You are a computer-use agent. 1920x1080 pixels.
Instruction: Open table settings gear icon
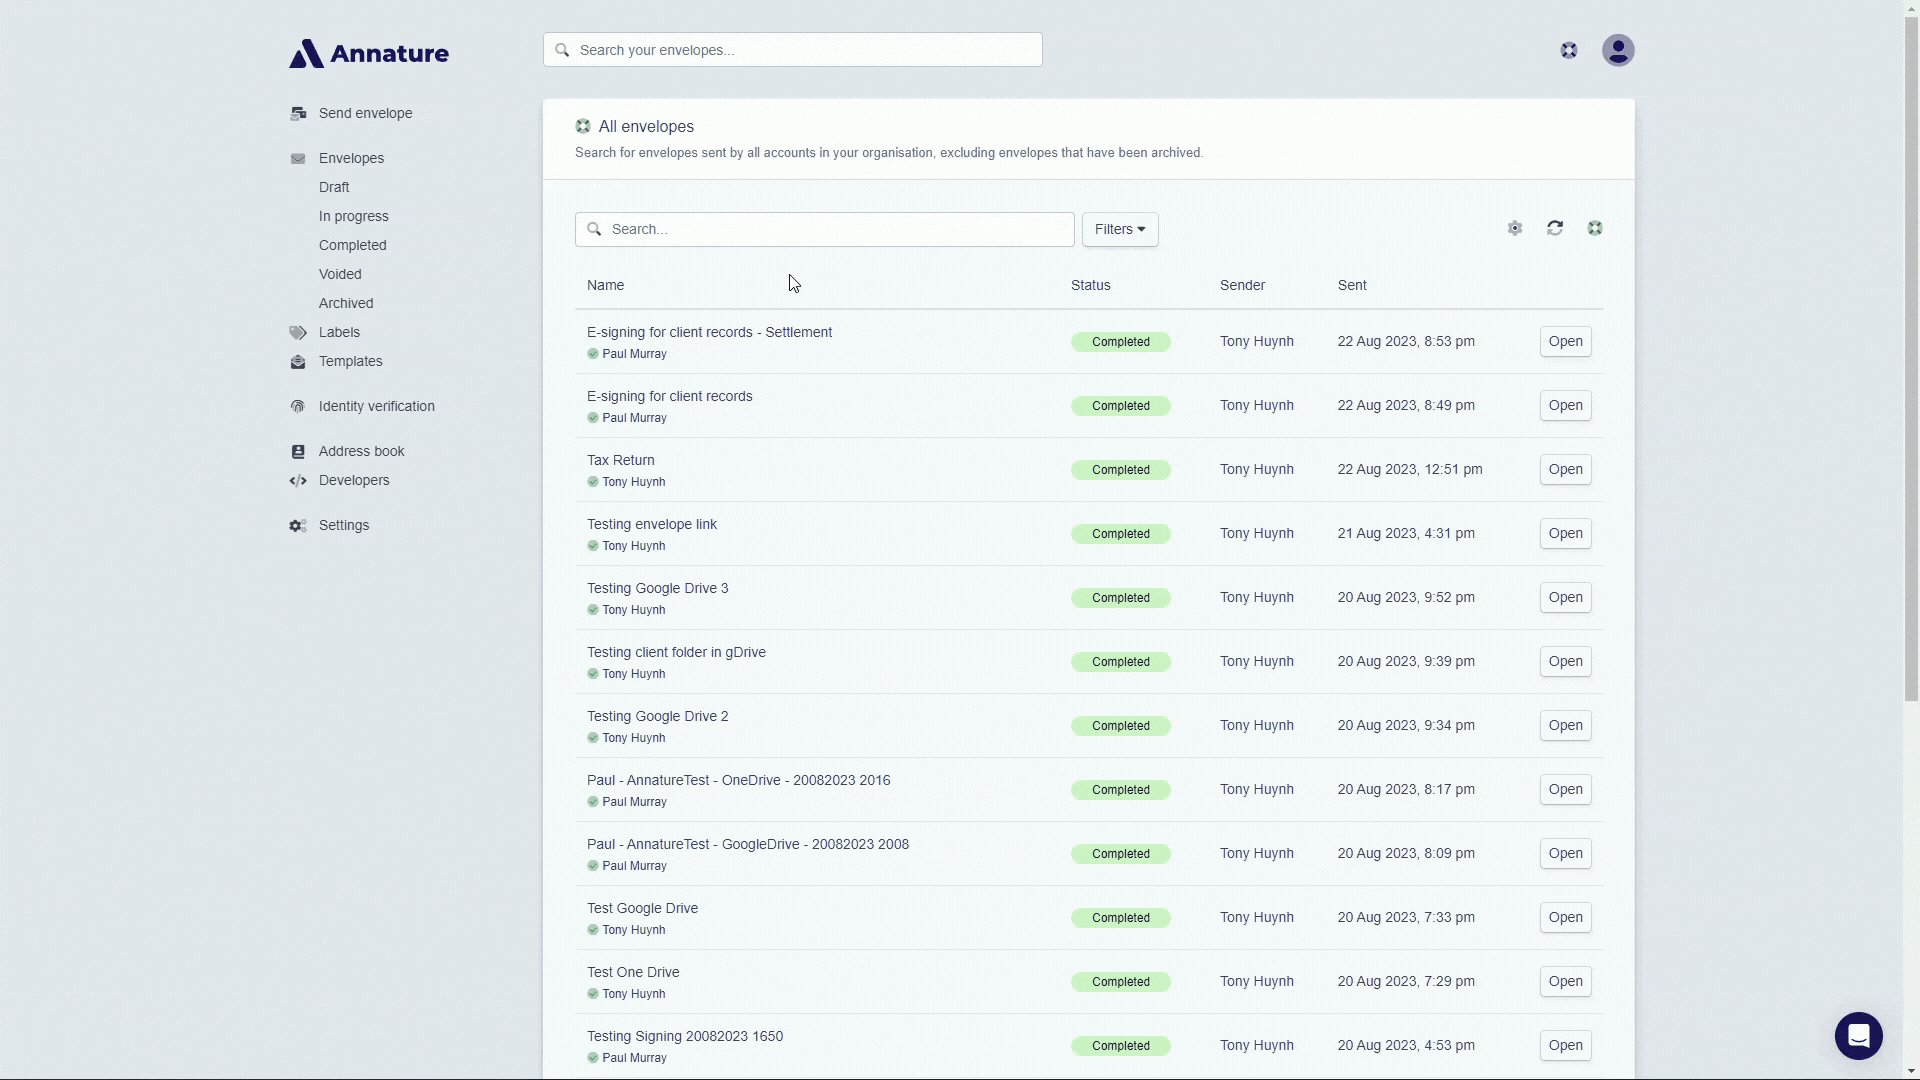pos(1515,229)
